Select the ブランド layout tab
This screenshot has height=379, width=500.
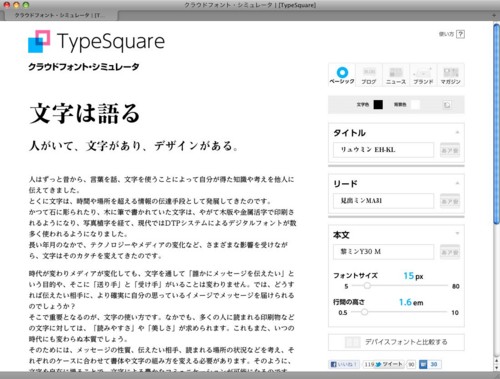pos(423,75)
